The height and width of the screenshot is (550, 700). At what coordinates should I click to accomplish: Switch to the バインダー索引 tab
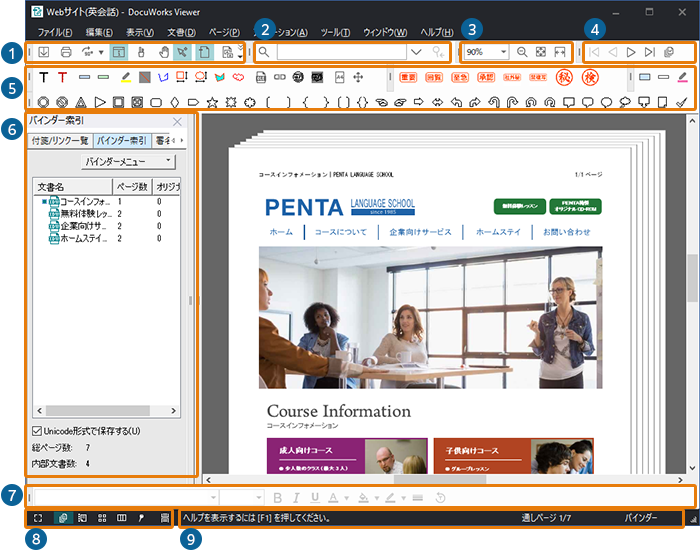[x=122, y=141]
